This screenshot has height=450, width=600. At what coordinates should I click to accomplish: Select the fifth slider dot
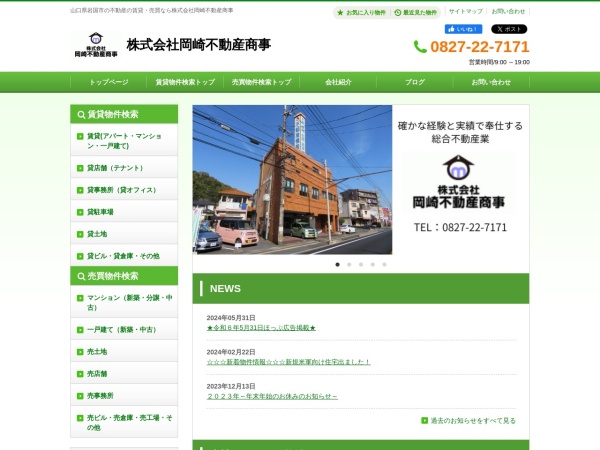pyautogui.click(x=385, y=264)
